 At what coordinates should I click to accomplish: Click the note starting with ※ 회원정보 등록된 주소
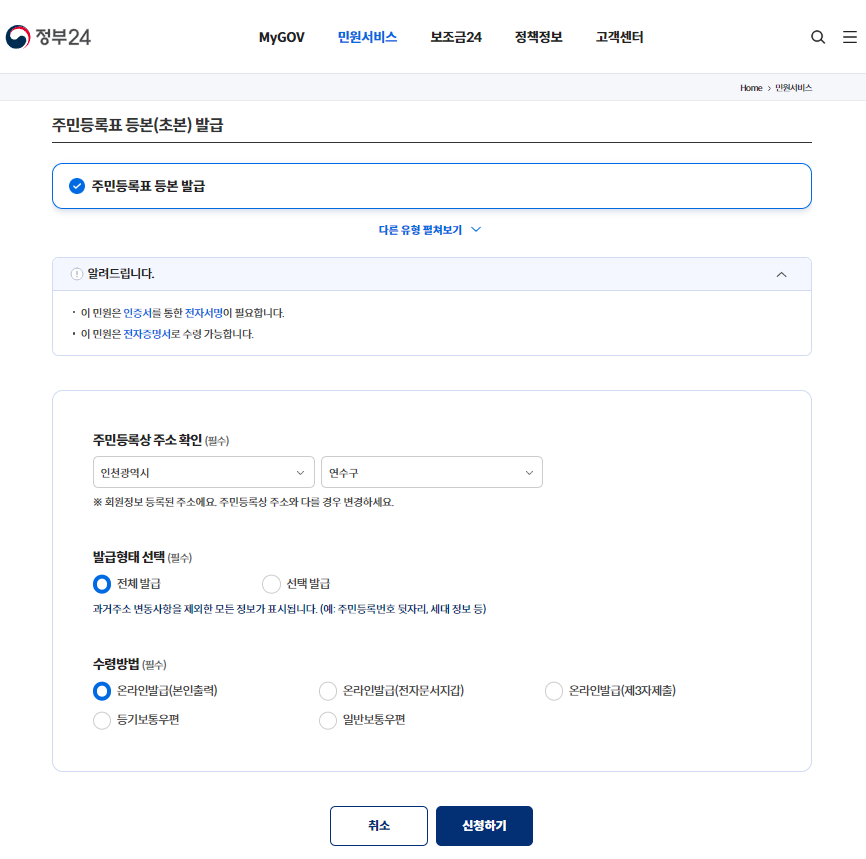point(244,502)
